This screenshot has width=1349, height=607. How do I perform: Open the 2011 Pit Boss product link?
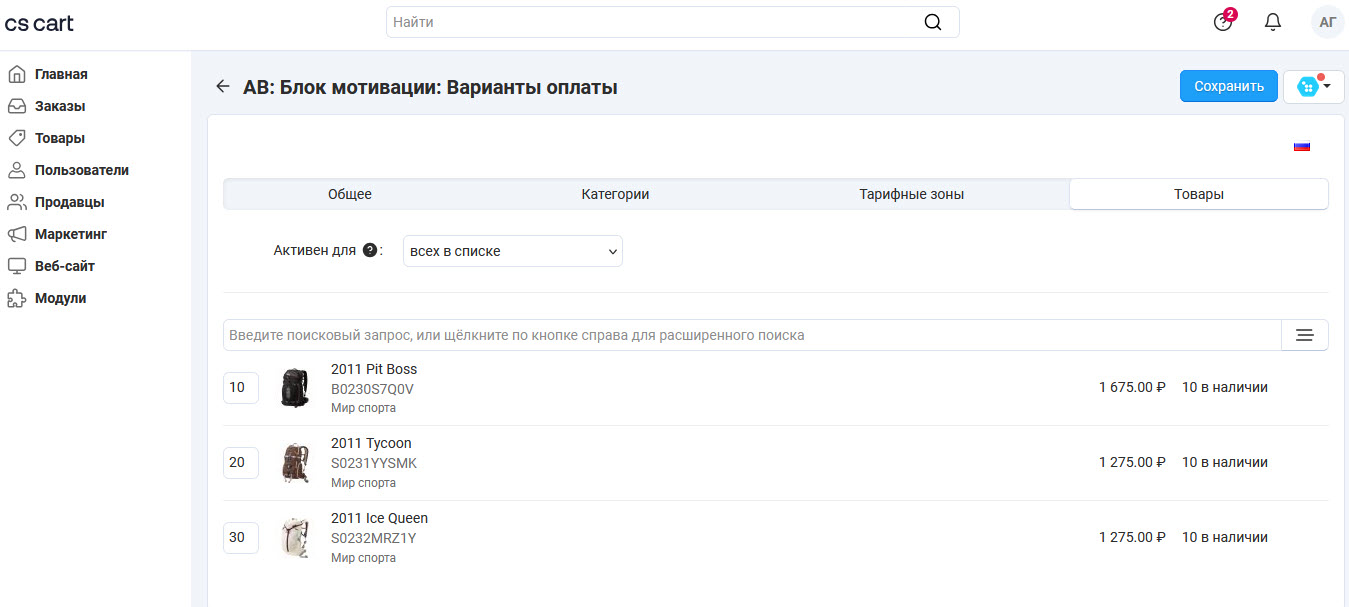[374, 369]
